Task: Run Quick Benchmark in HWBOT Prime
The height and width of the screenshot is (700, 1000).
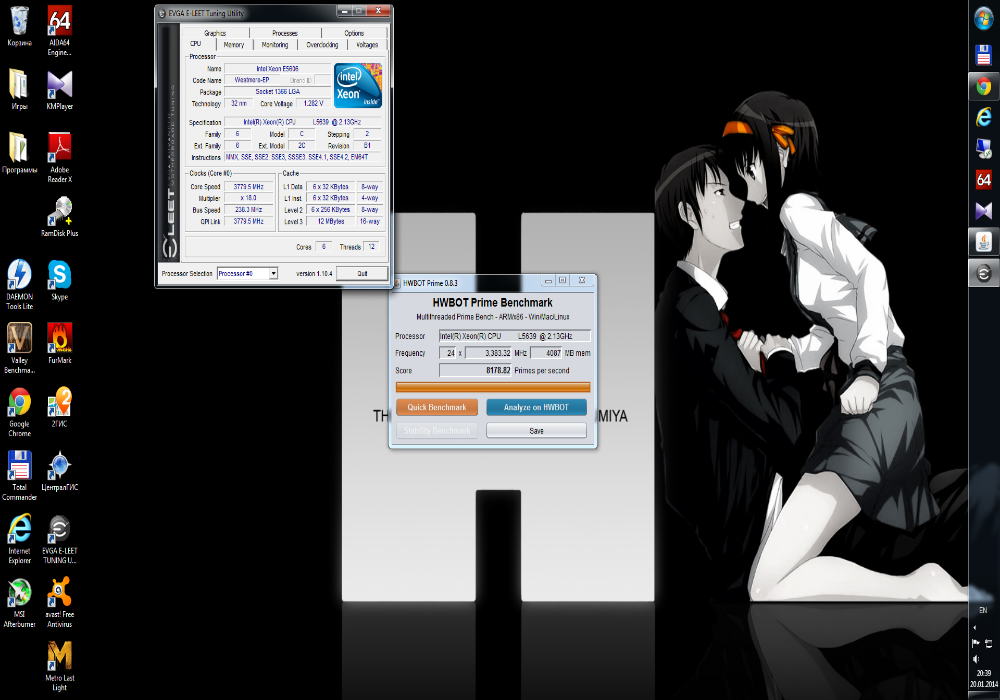Action: (x=437, y=407)
